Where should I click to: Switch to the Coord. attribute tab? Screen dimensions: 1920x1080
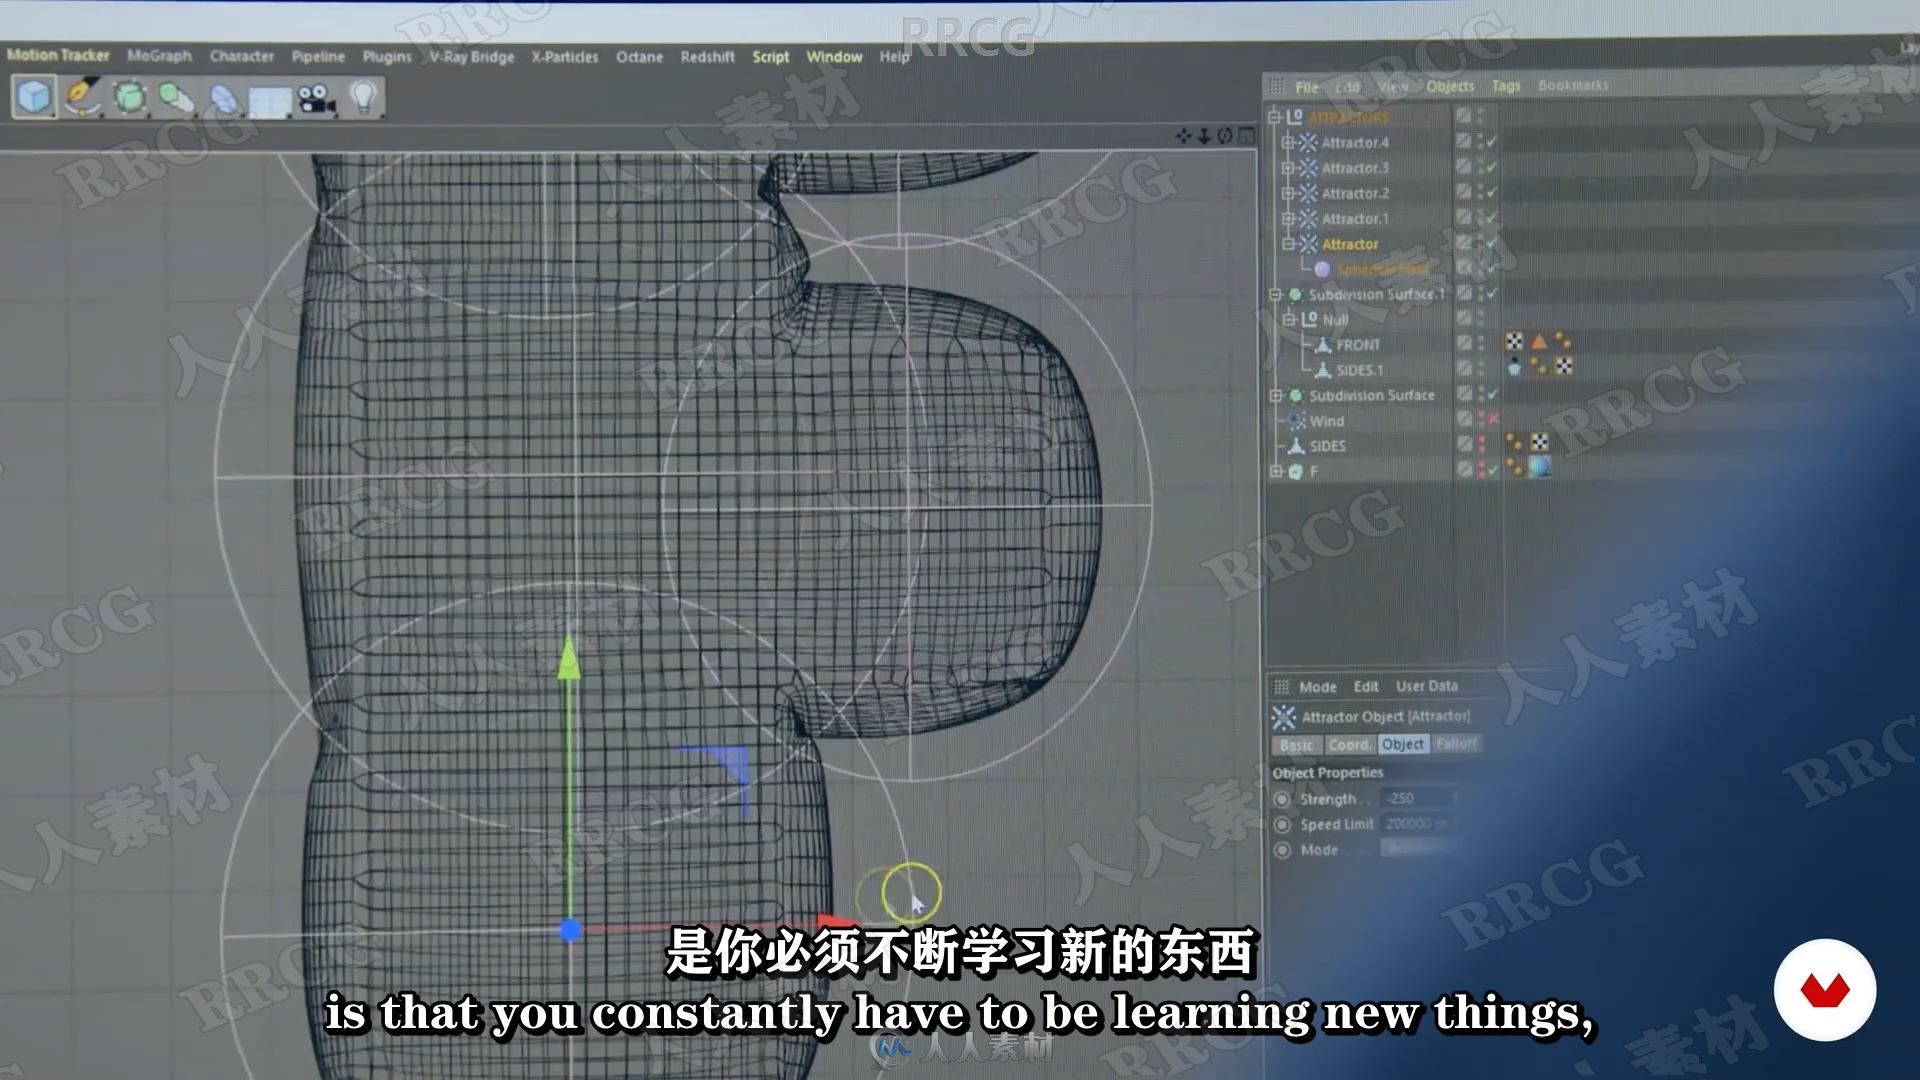[x=1351, y=744]
